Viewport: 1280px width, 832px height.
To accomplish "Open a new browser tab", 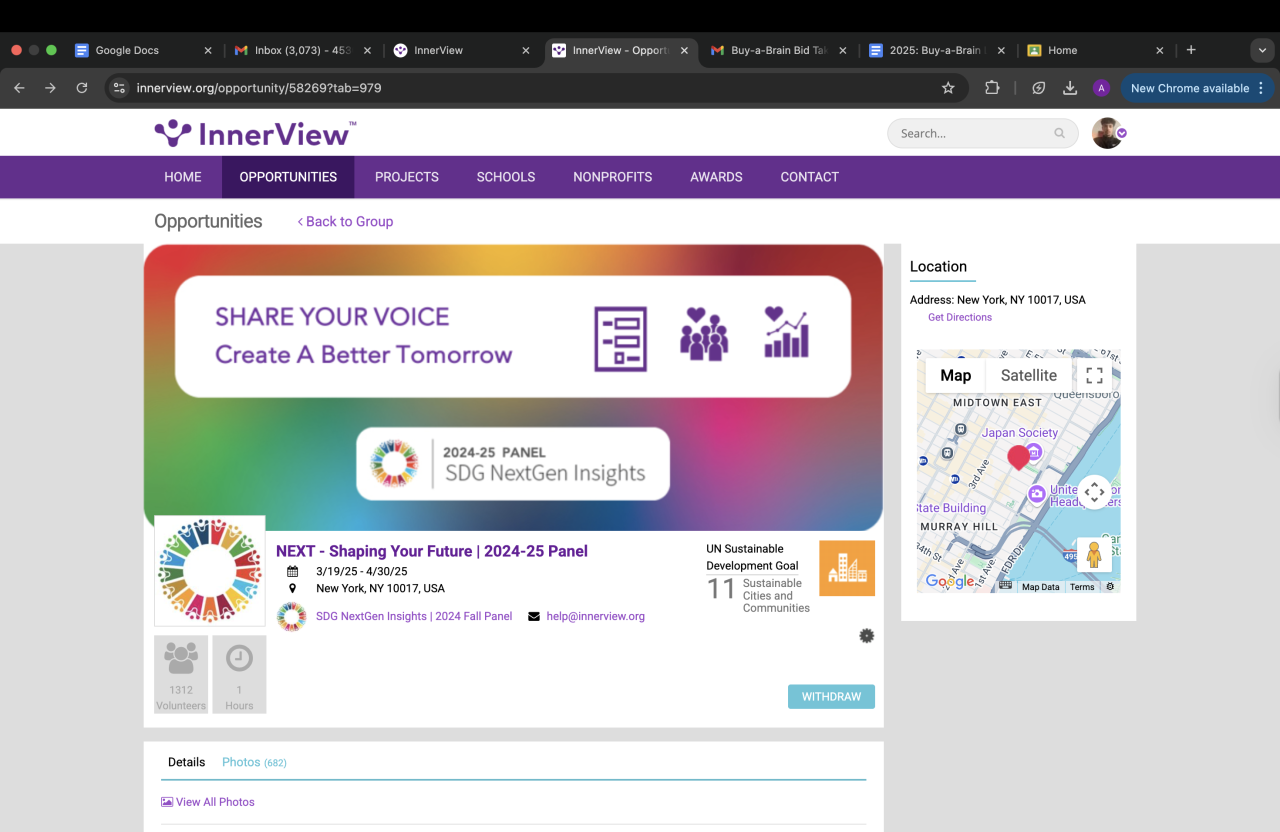I will pyautogui.click(x=1191, y=50).
